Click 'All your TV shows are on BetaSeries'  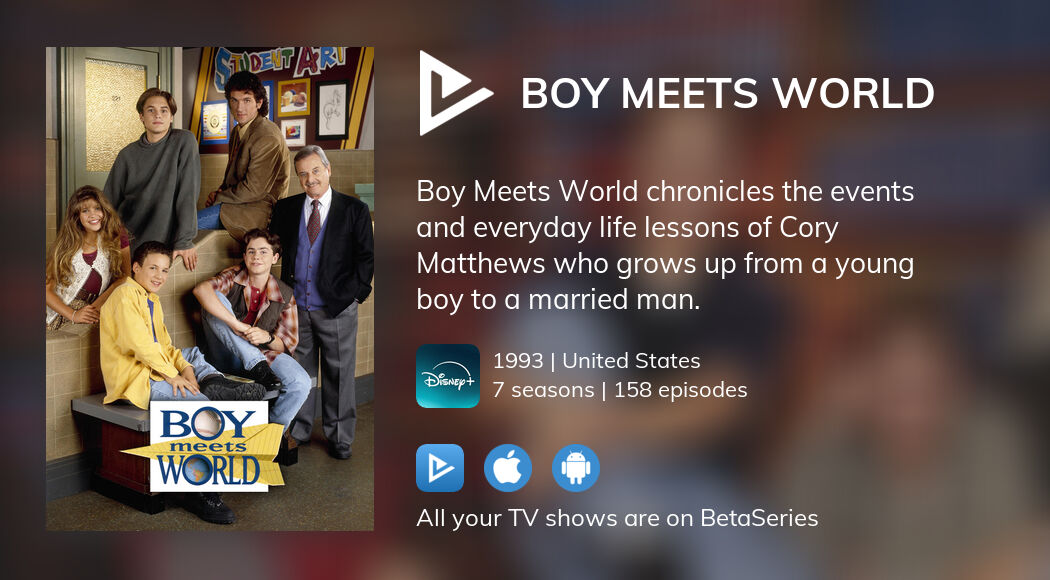click(x=617, y=518)
